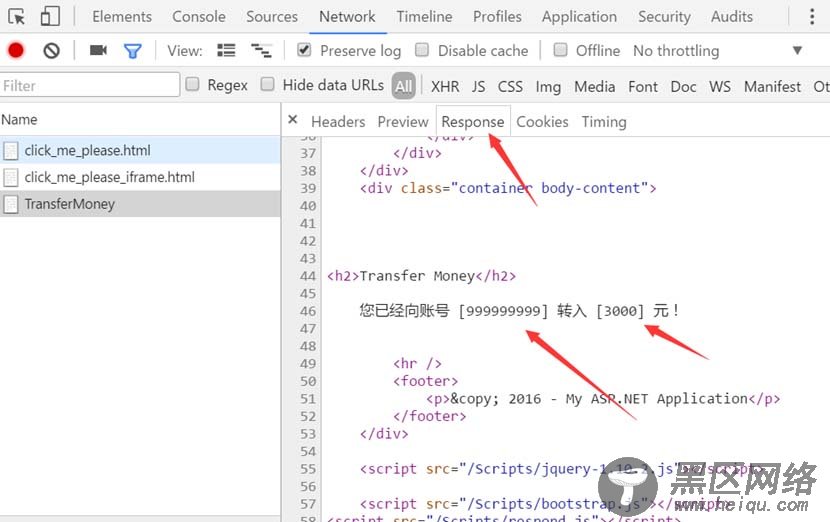Activate the inspect element picker icon
Image resolution: width=830 pixels, height=522 pixels.
point(16,17)
